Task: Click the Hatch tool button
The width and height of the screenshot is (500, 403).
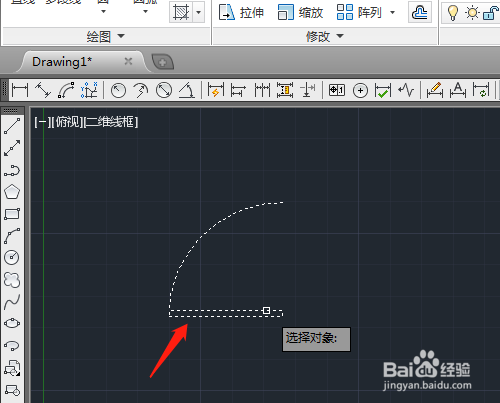Action: click(x=181, y=12)
